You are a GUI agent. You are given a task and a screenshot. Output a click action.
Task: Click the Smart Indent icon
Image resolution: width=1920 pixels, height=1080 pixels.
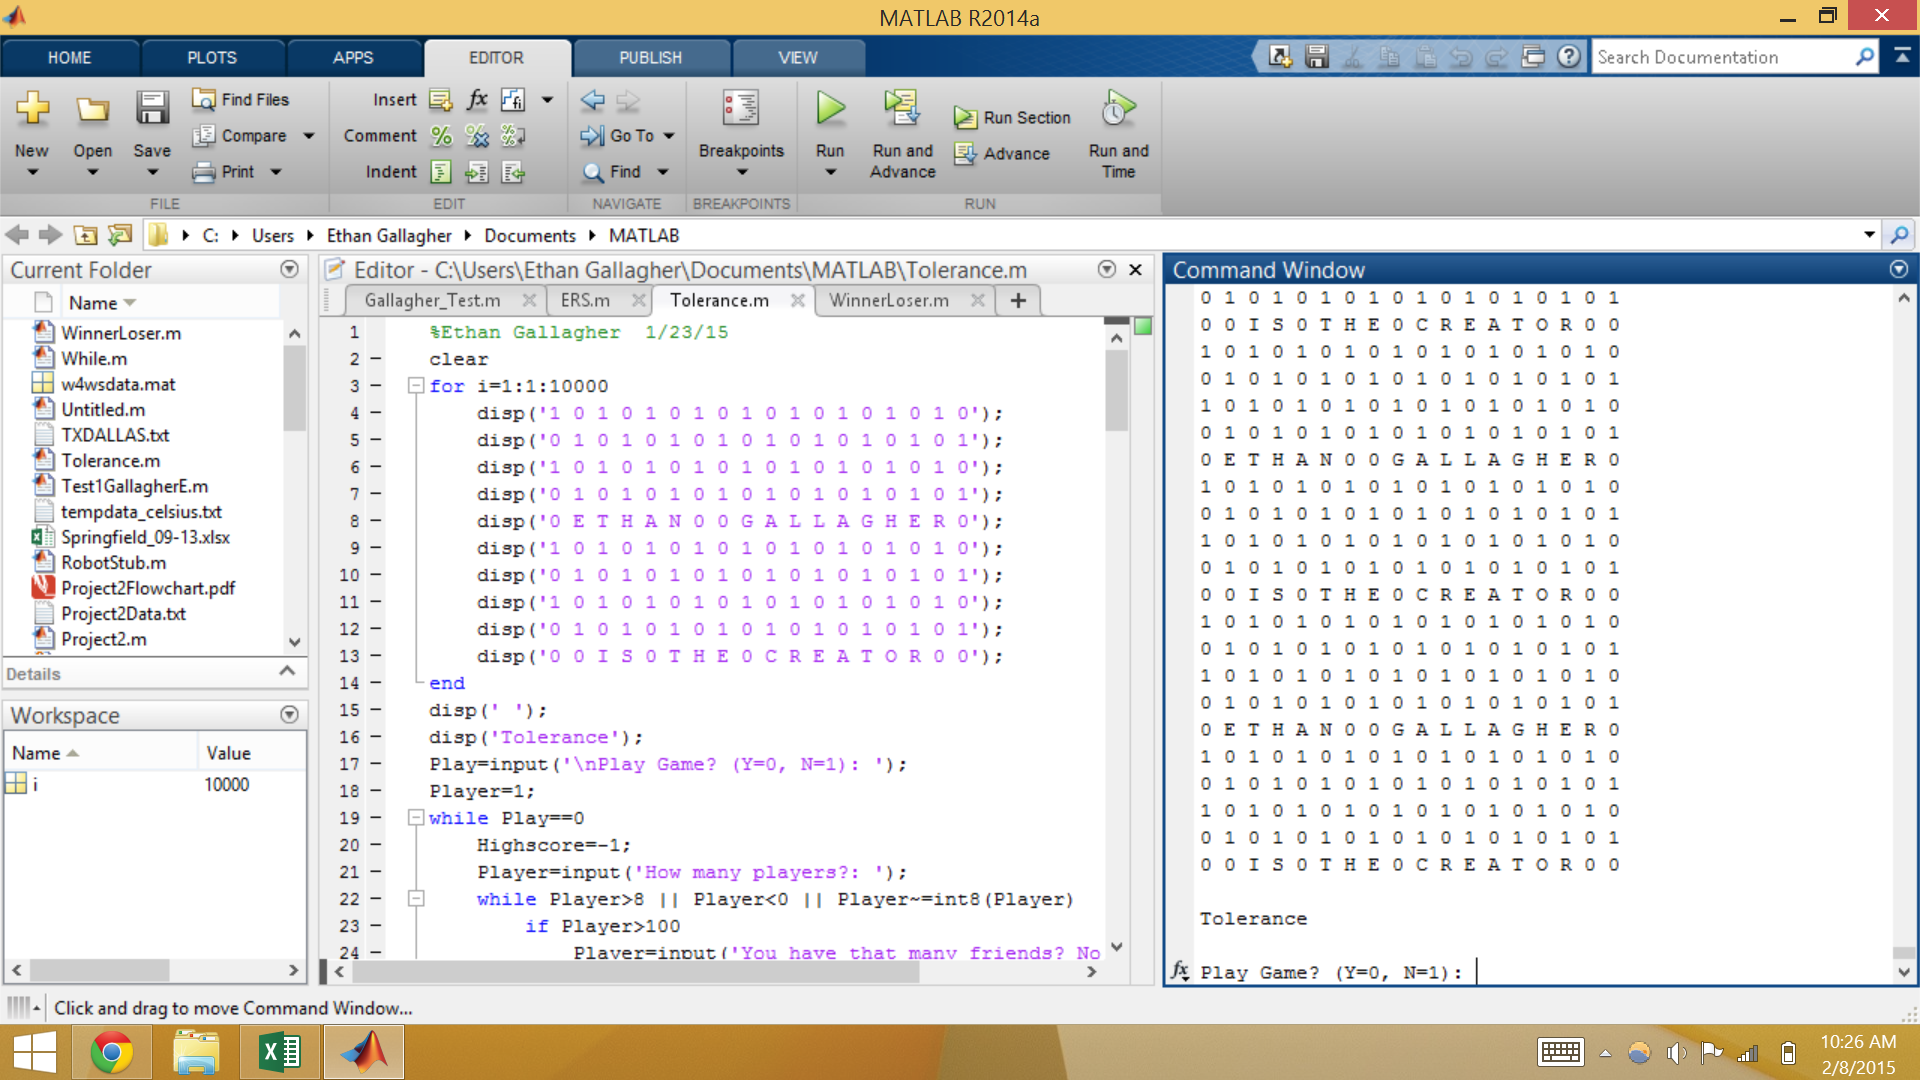click(x=441, y=172)
